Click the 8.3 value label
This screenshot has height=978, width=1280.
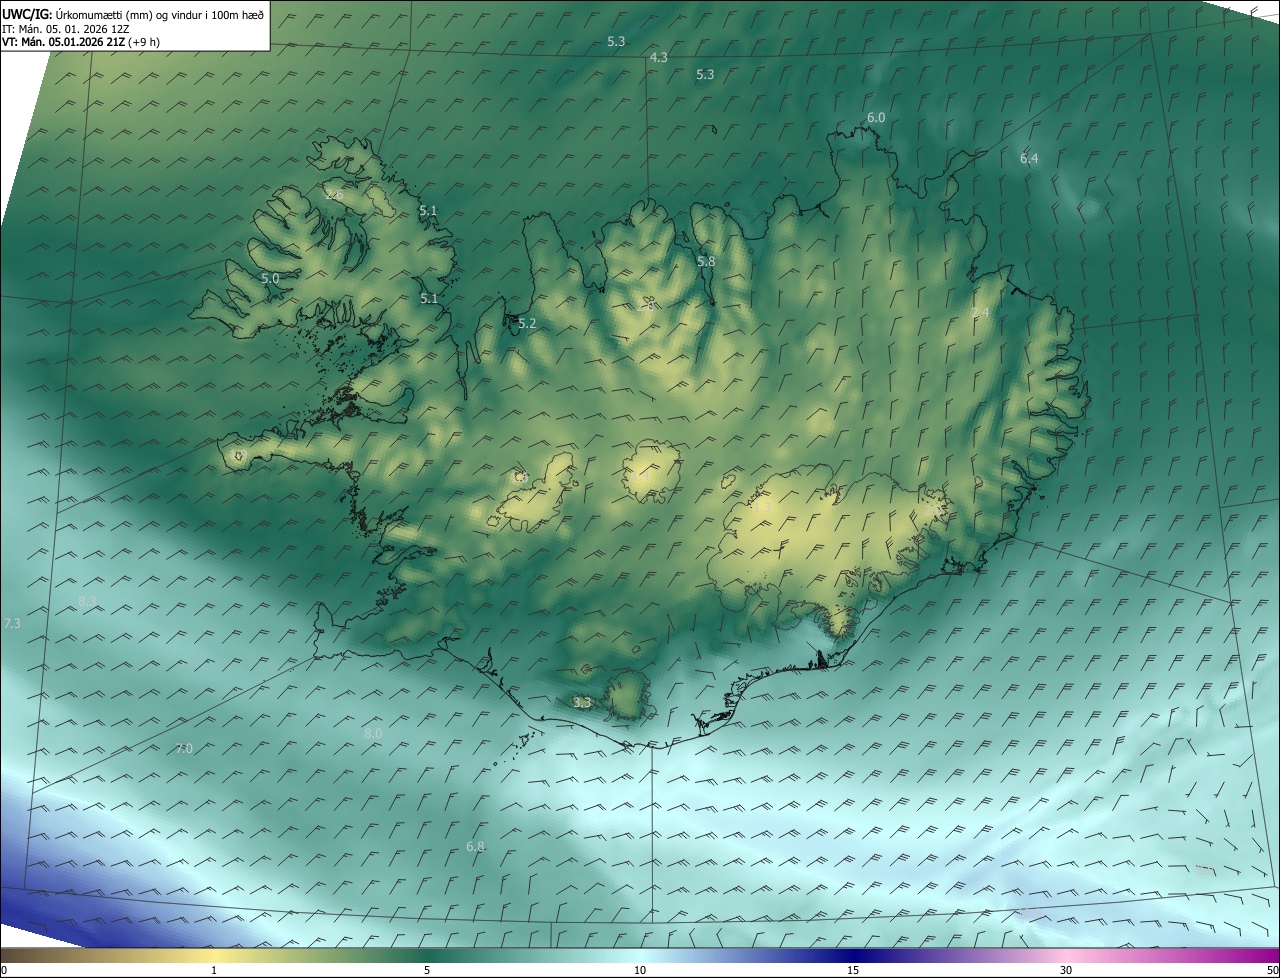pos(87,601)
